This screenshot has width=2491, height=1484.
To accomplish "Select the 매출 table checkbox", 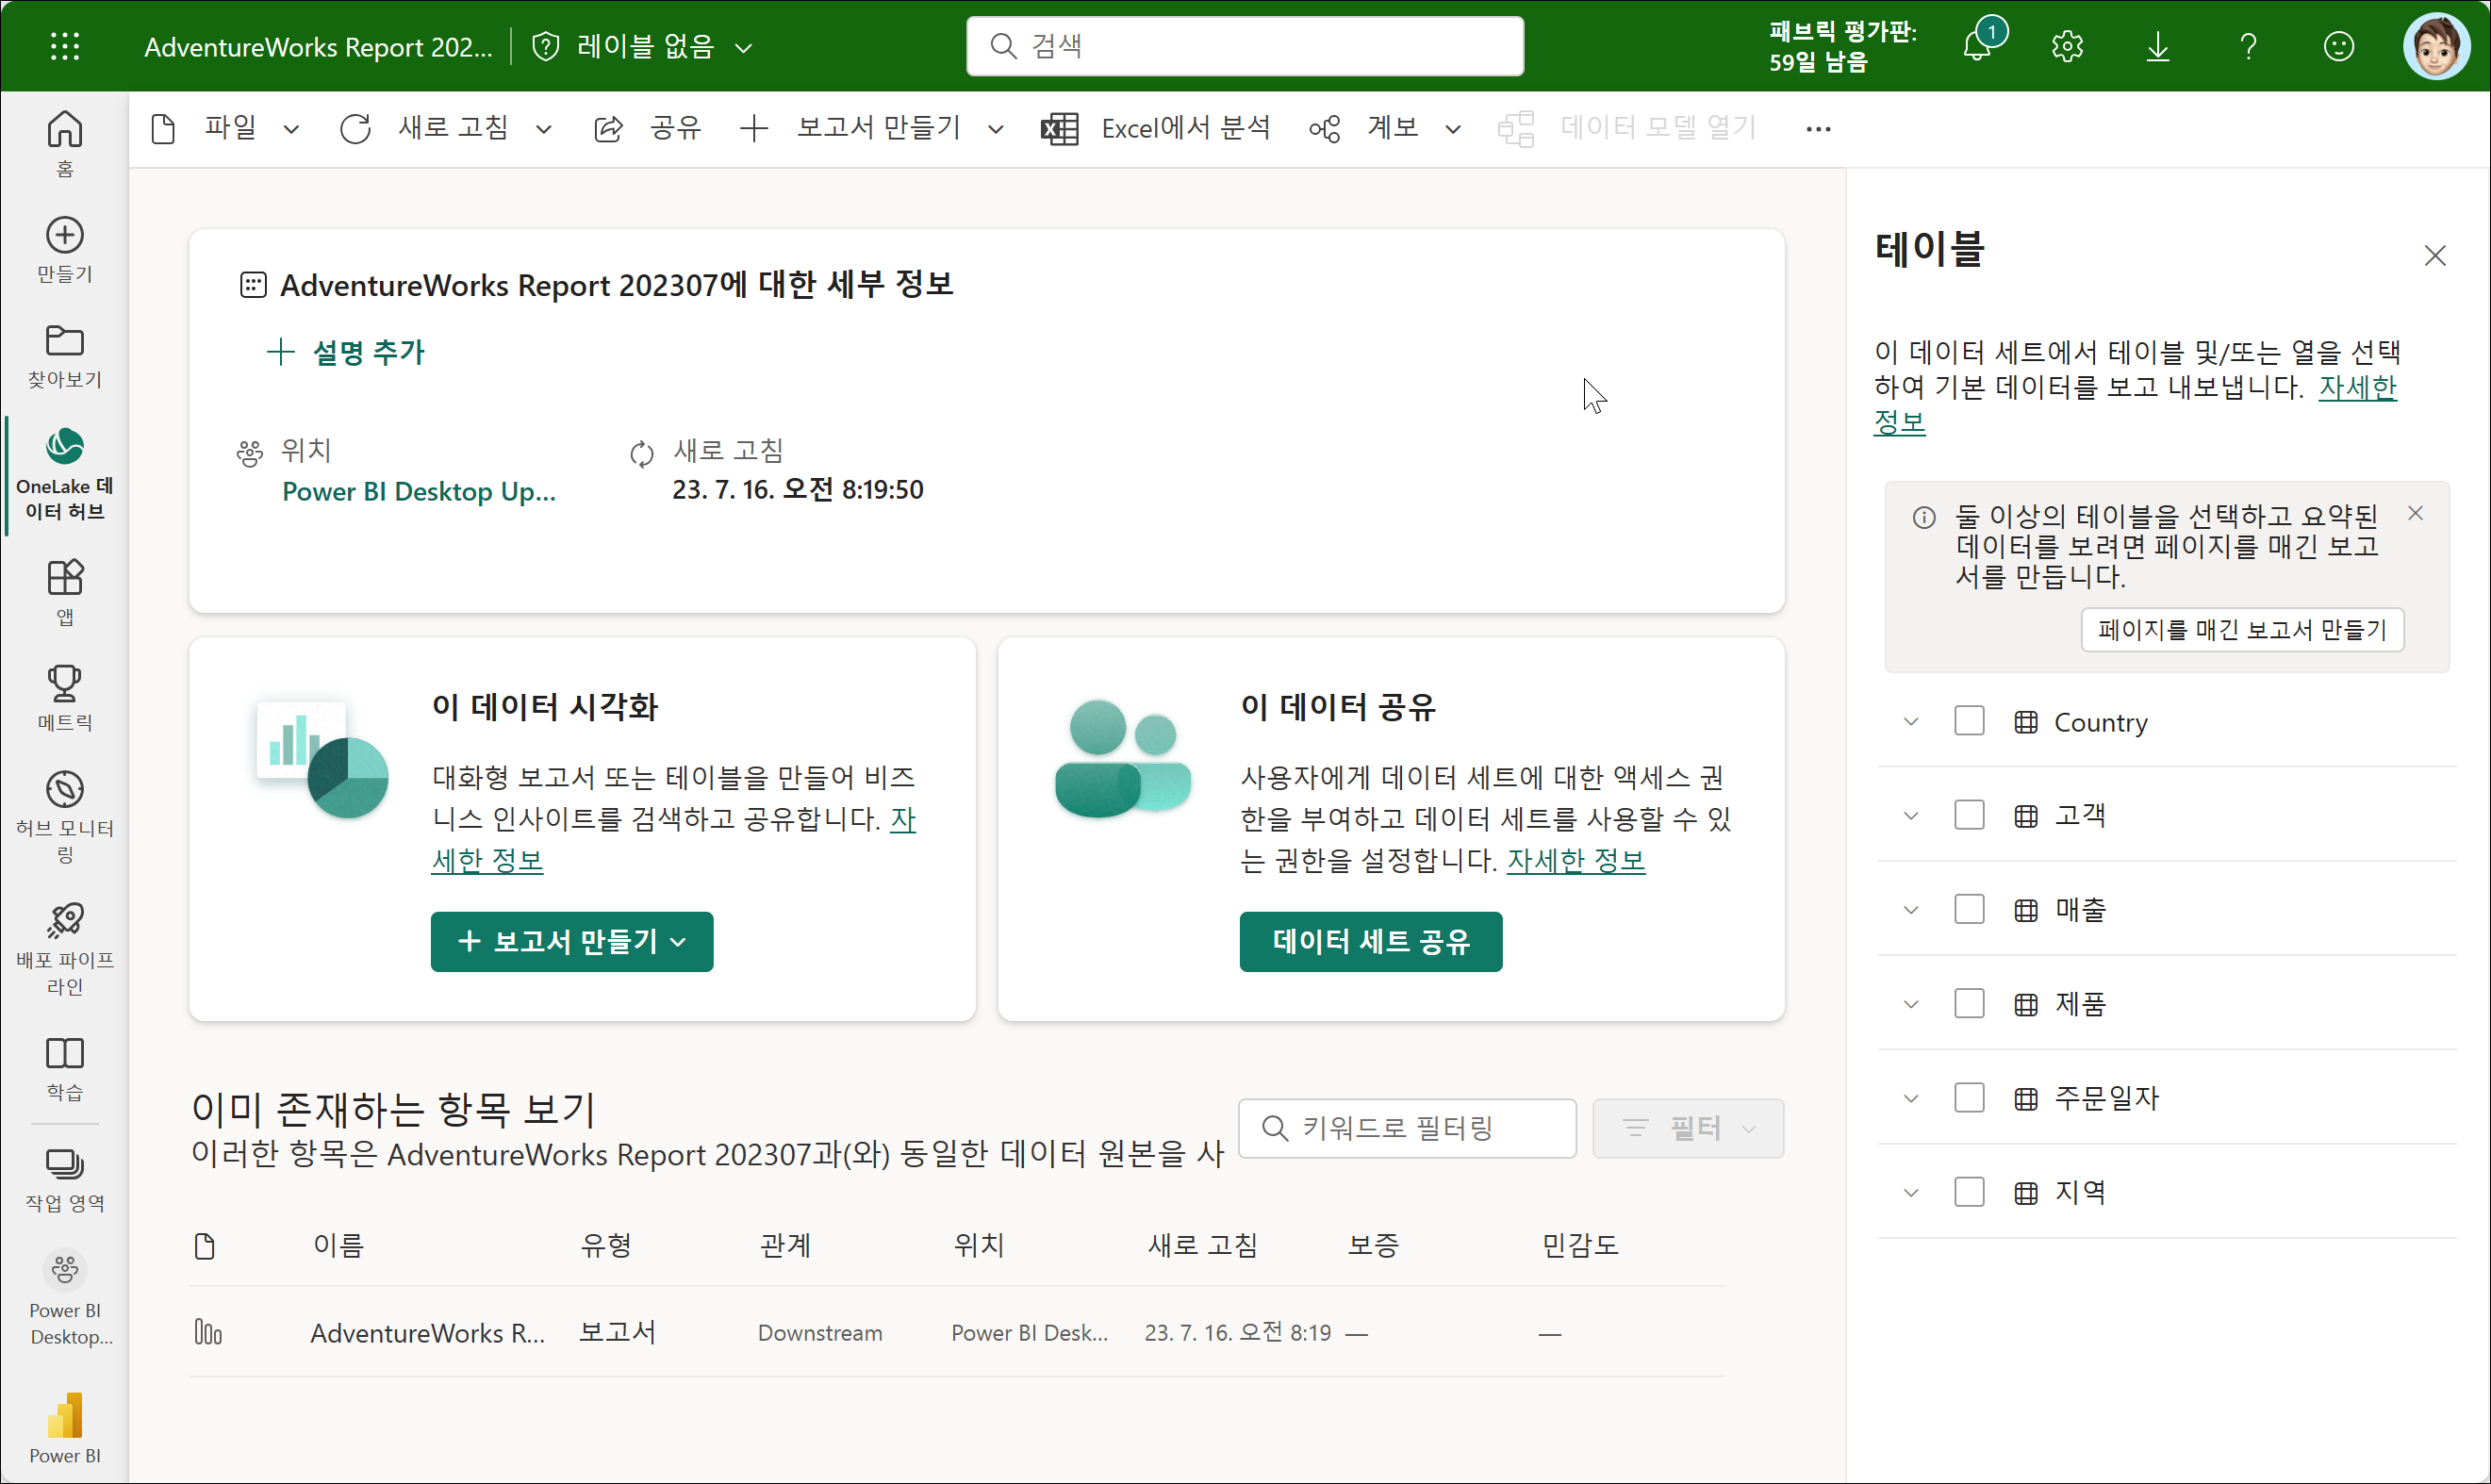I will point(1969,909).
